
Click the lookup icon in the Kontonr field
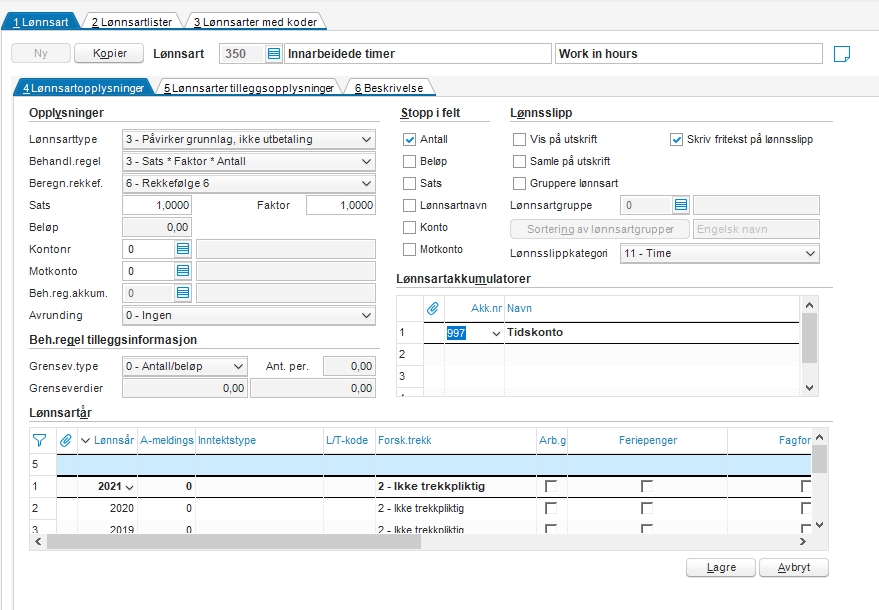183,249
